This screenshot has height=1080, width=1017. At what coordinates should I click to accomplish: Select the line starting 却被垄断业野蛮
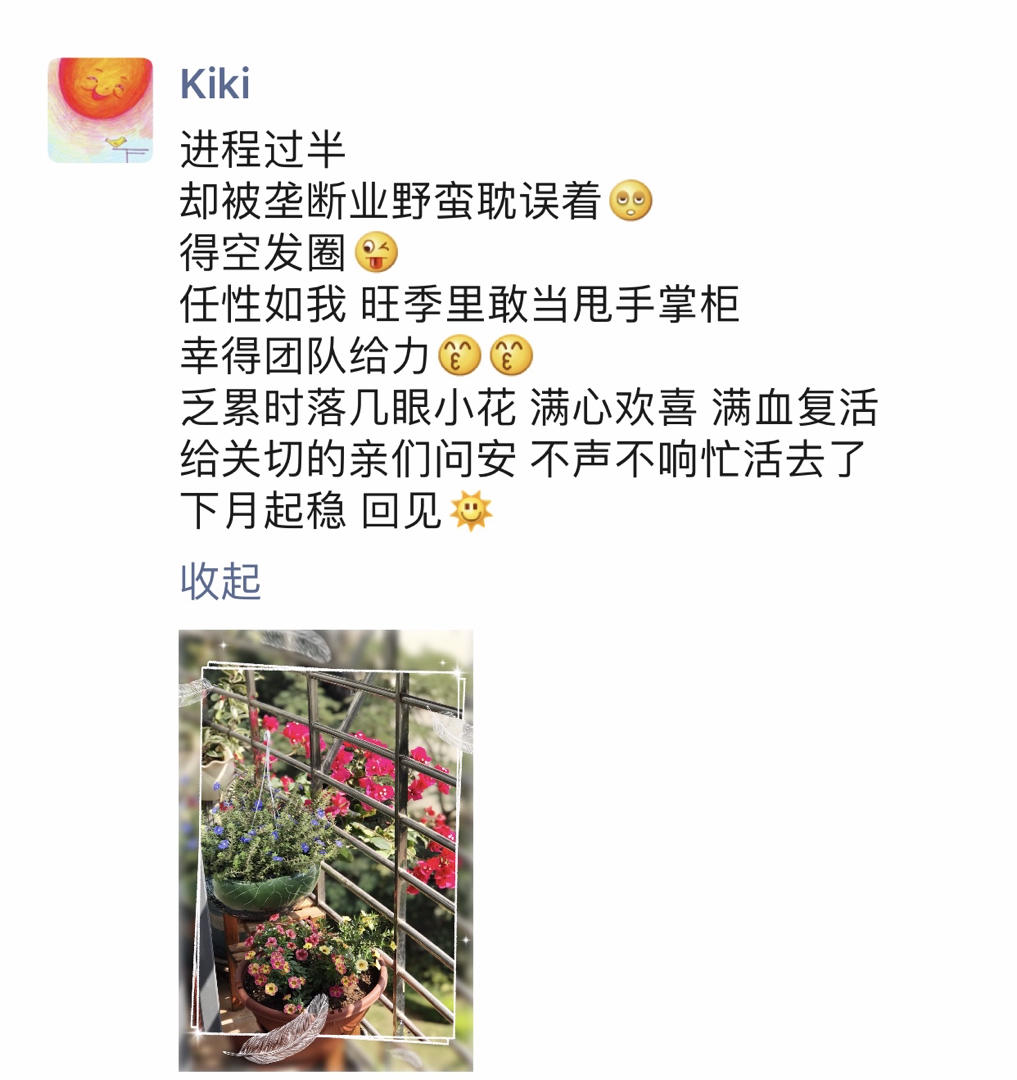coord(390,200)
